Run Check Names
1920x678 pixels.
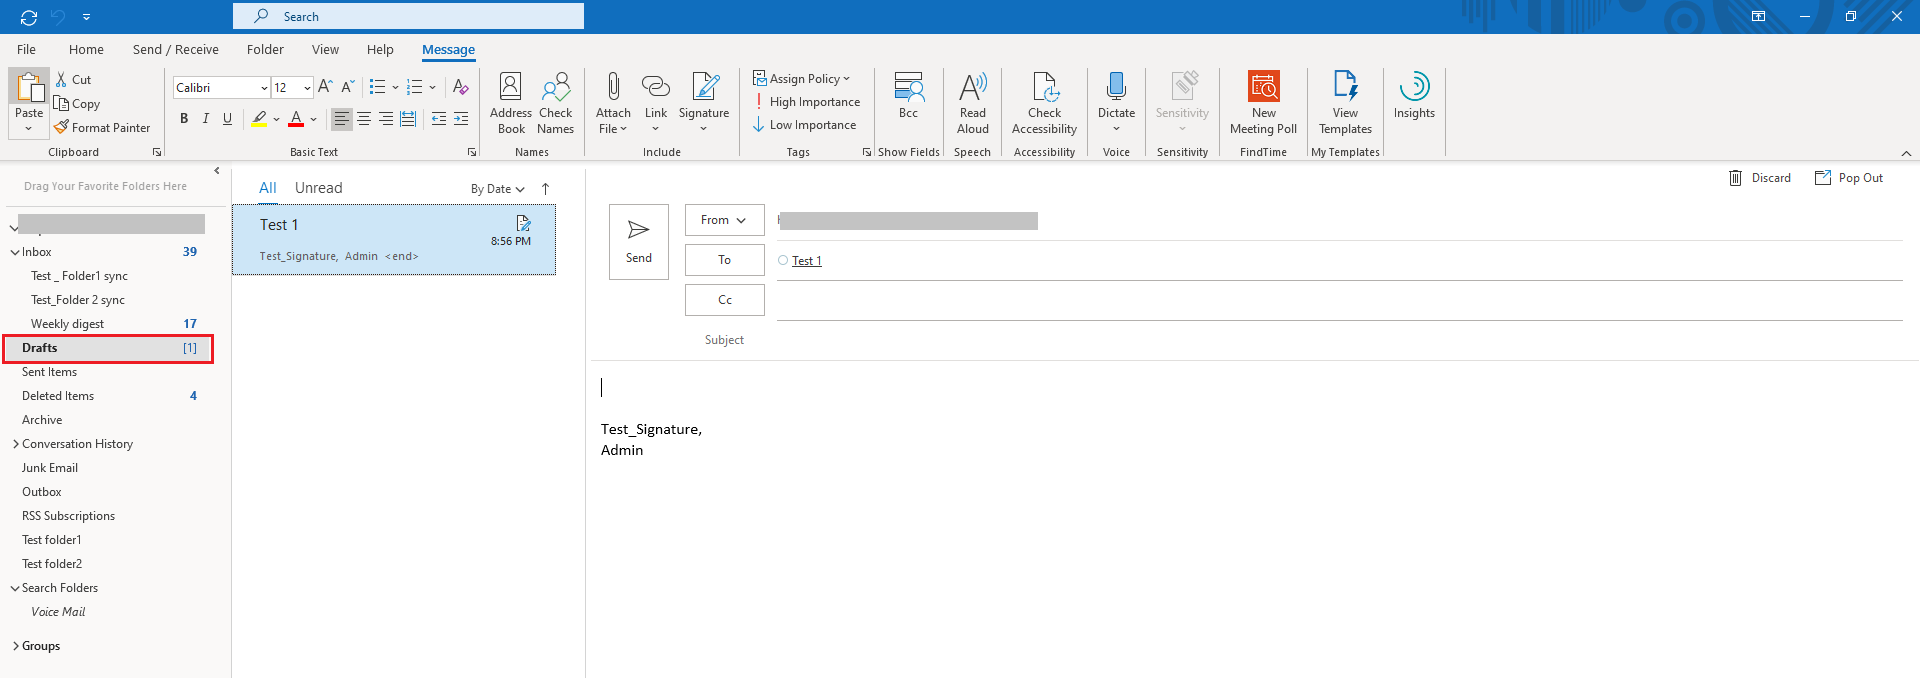click(x=555, y=103)
